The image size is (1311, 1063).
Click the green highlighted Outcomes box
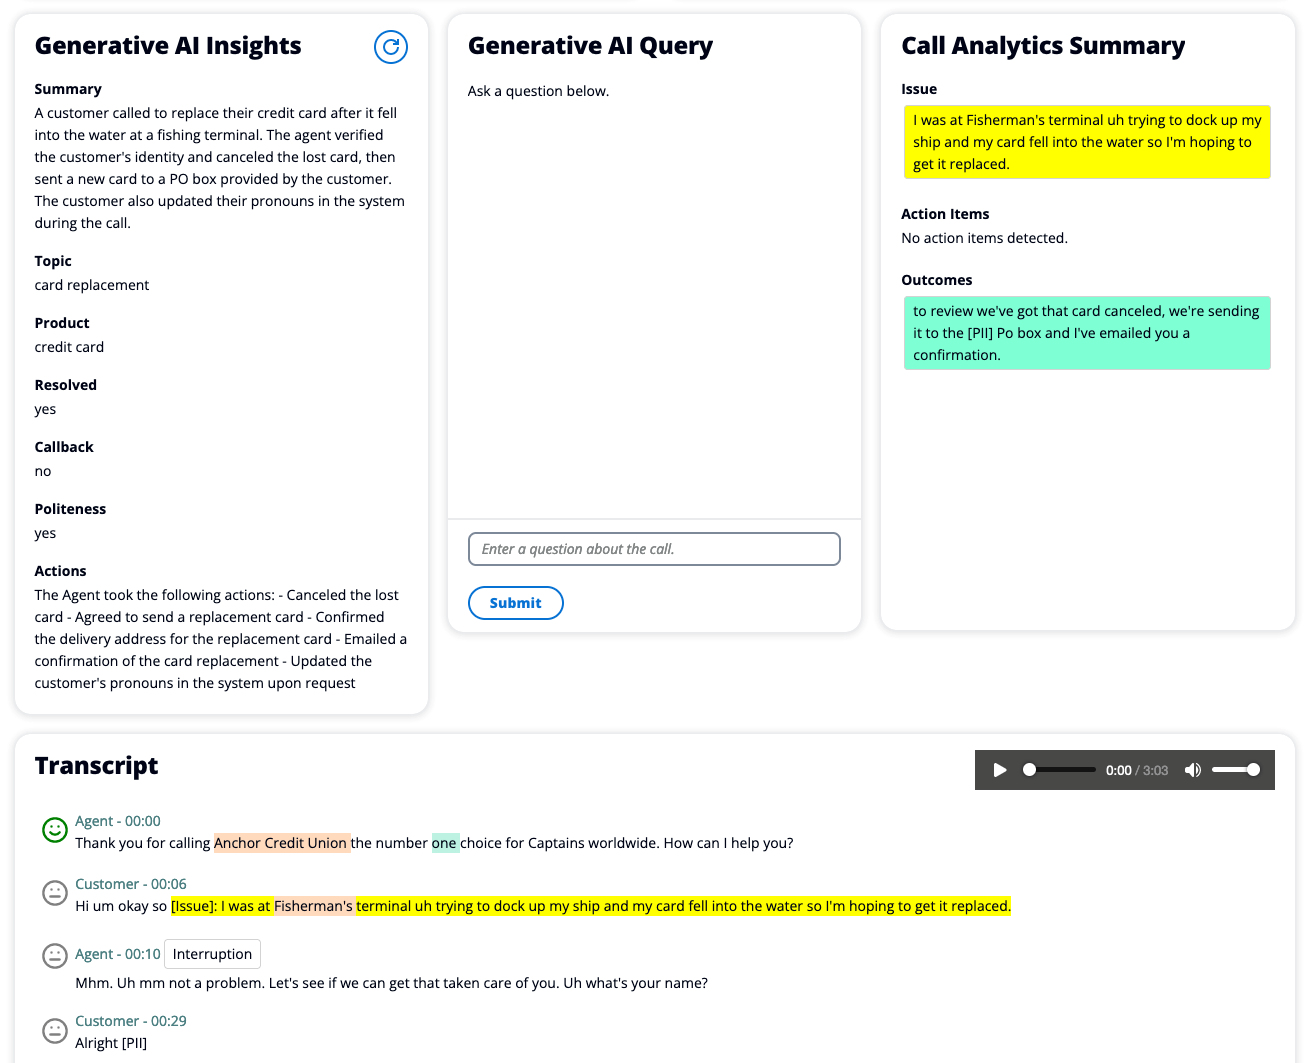1087,333
